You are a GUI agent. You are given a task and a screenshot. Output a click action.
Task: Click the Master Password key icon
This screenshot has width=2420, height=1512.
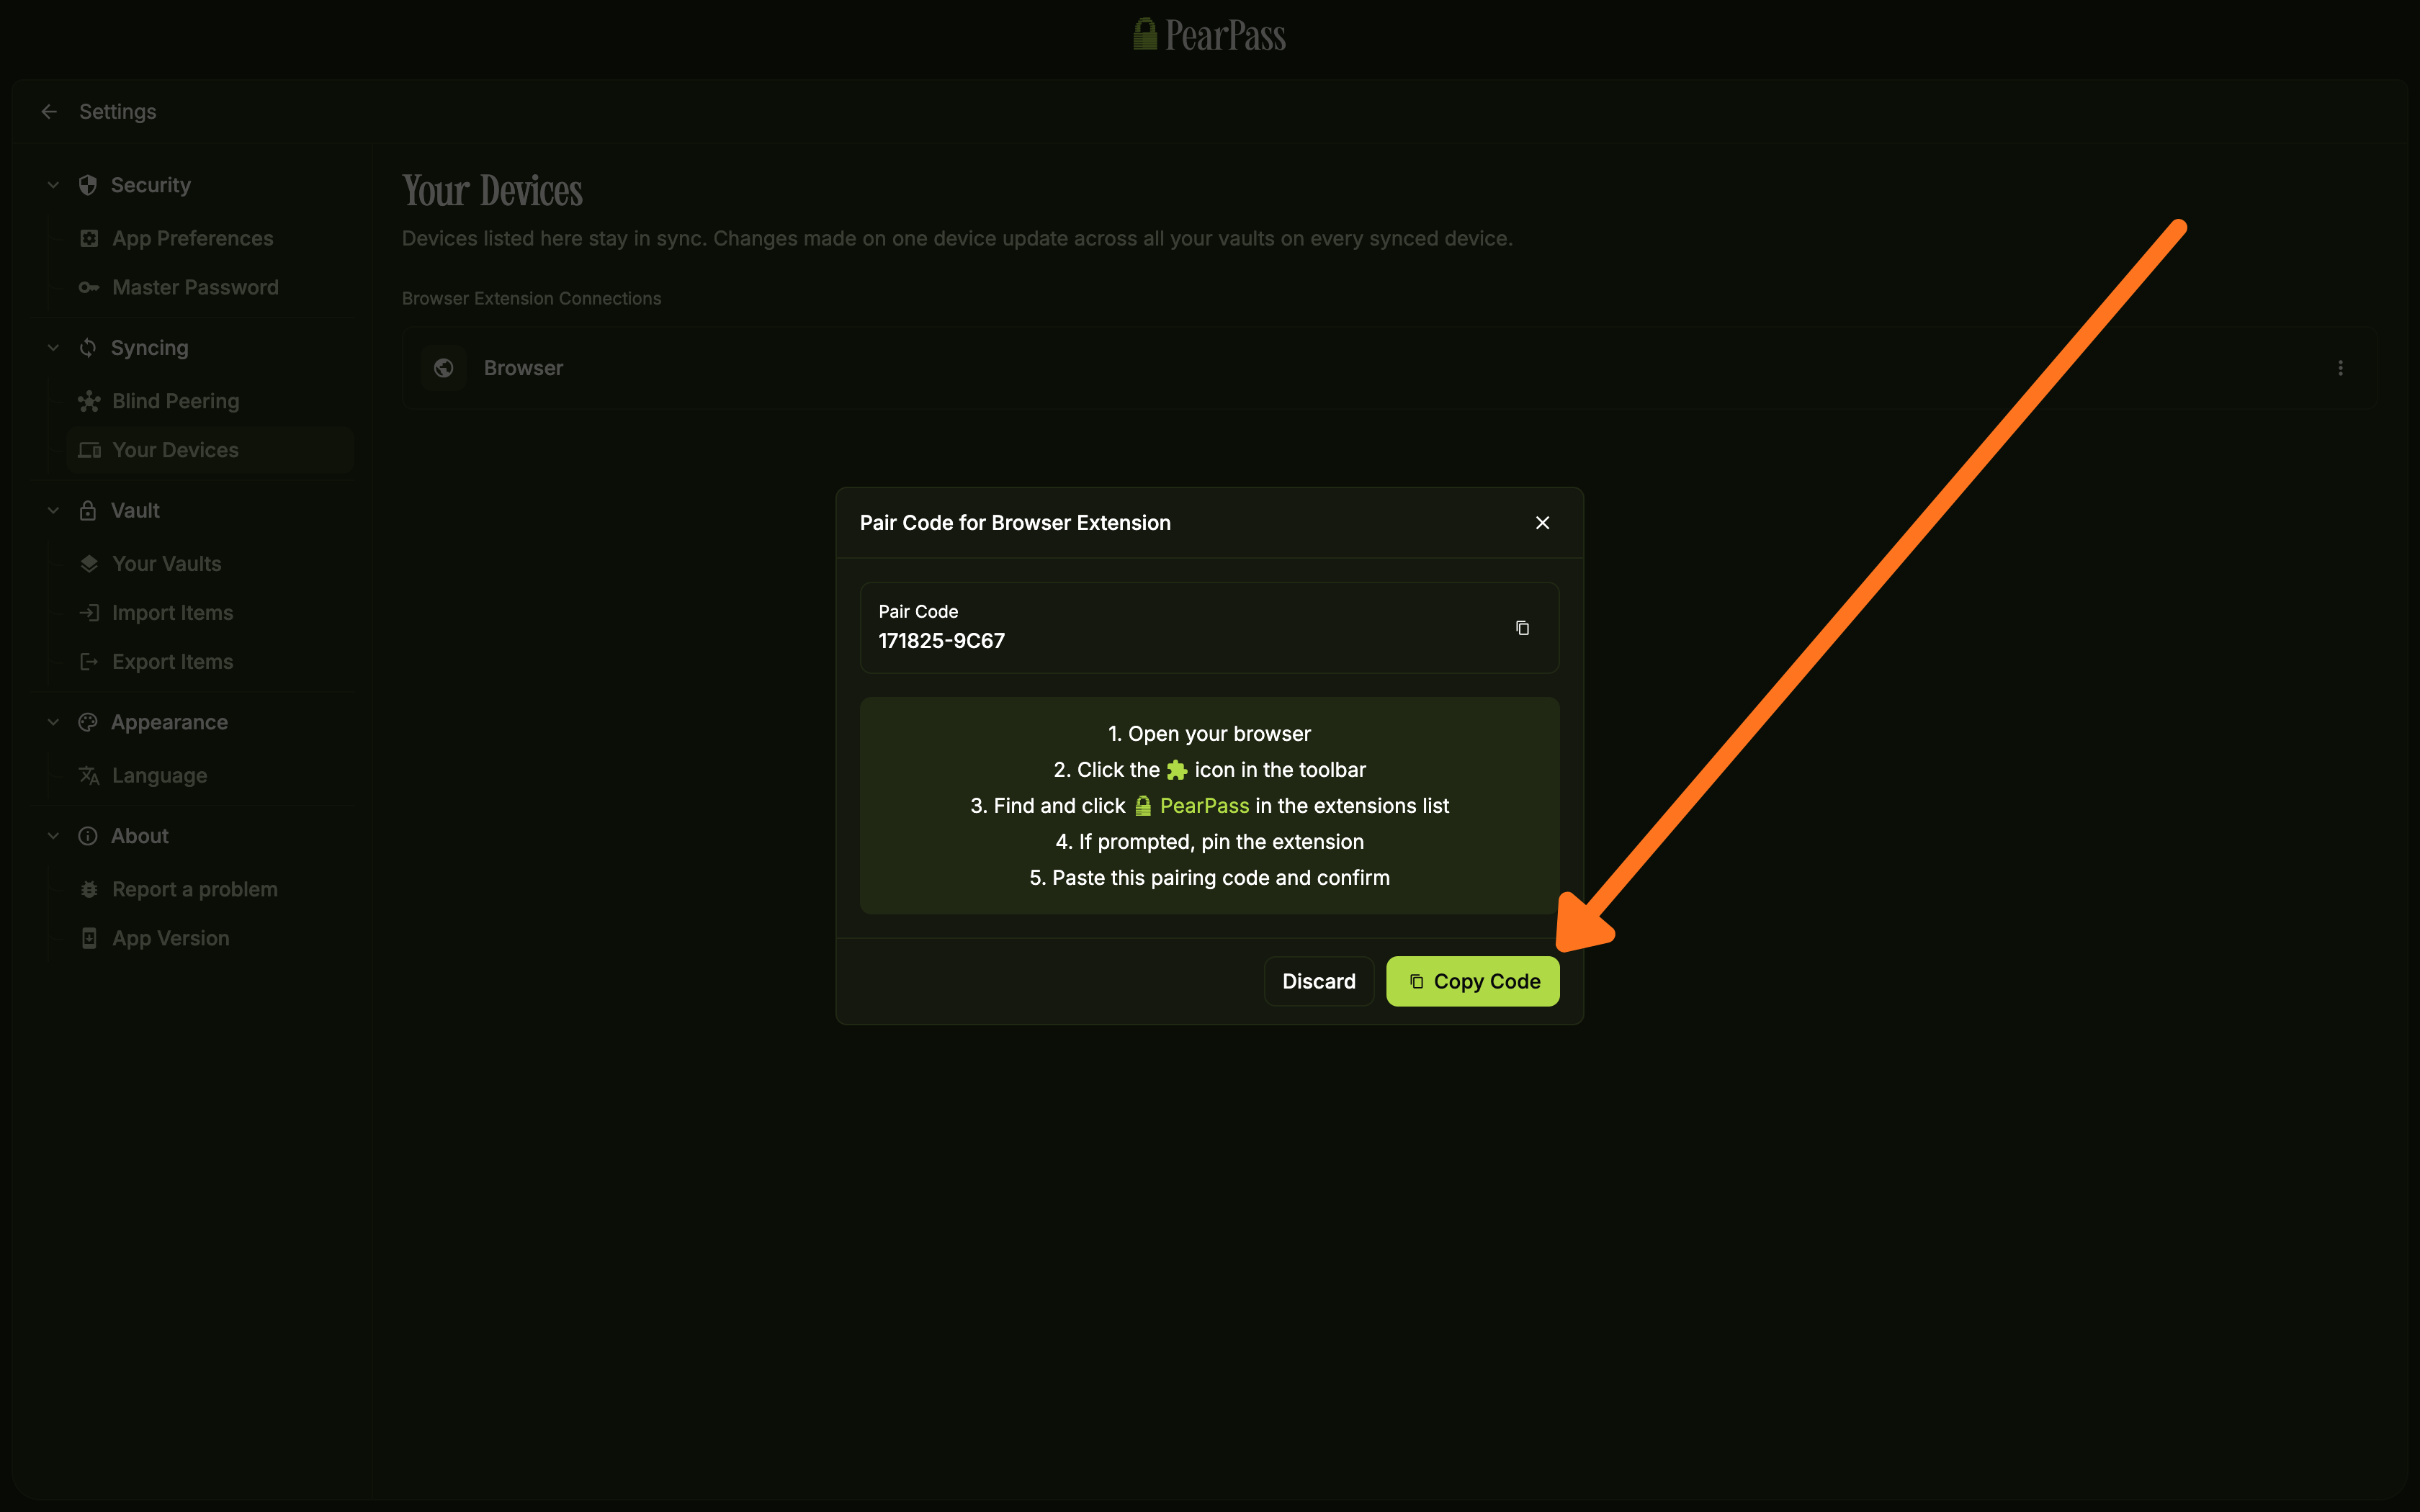(x=89, y=287)
